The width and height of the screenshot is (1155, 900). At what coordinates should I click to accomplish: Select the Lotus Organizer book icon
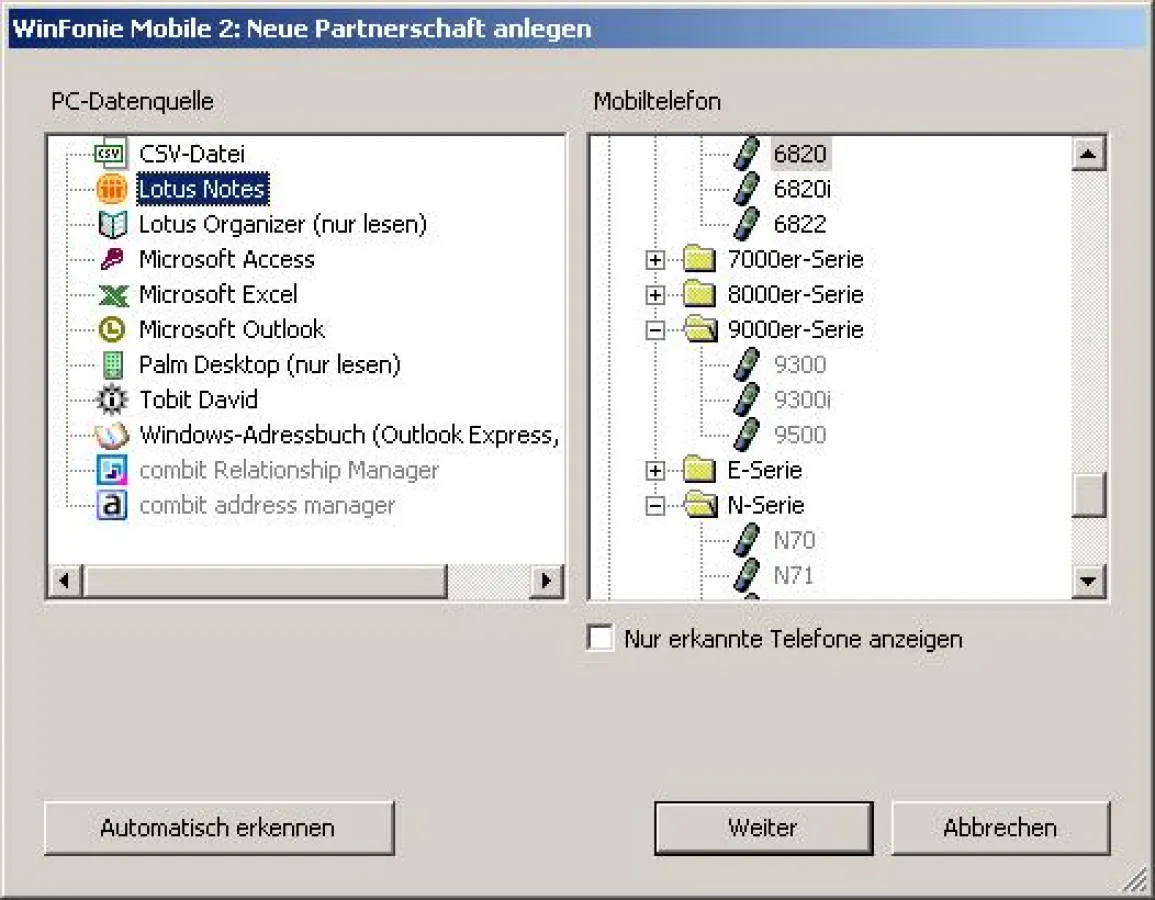point(111,224)
